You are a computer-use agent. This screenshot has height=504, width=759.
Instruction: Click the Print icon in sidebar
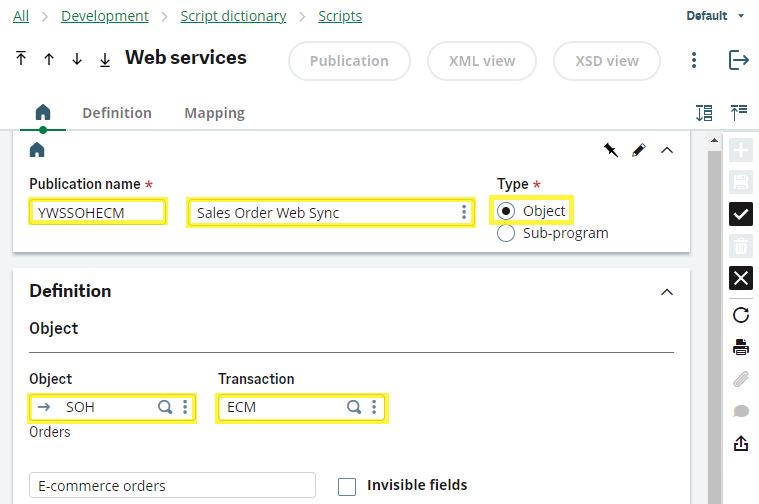point(741,347)
